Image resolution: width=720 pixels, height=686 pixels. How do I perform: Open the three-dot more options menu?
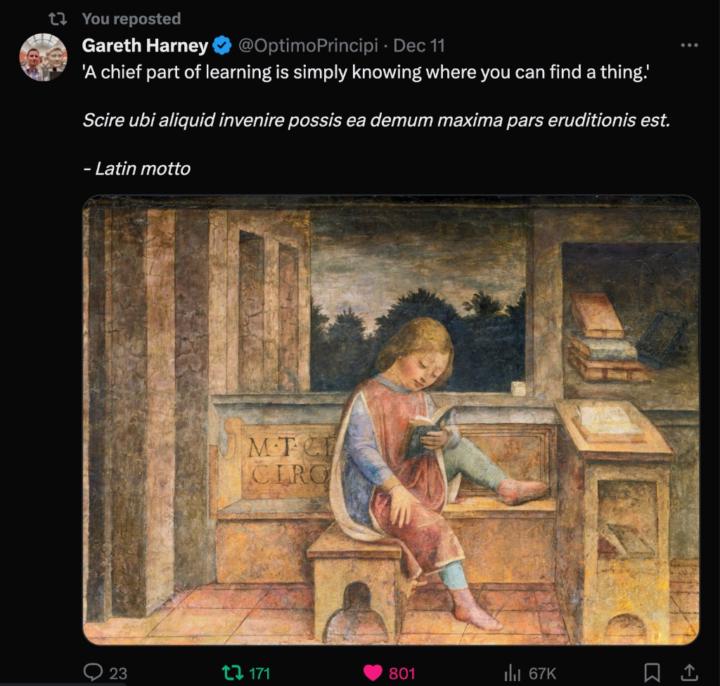(689, 46)
